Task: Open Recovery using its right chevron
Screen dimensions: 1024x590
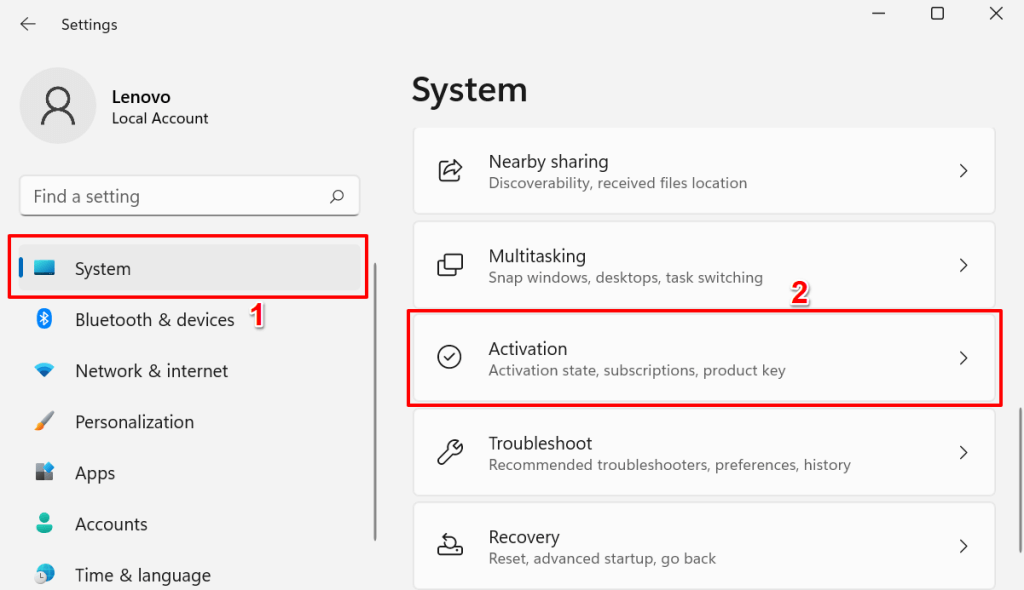Action: click(964, 546)
